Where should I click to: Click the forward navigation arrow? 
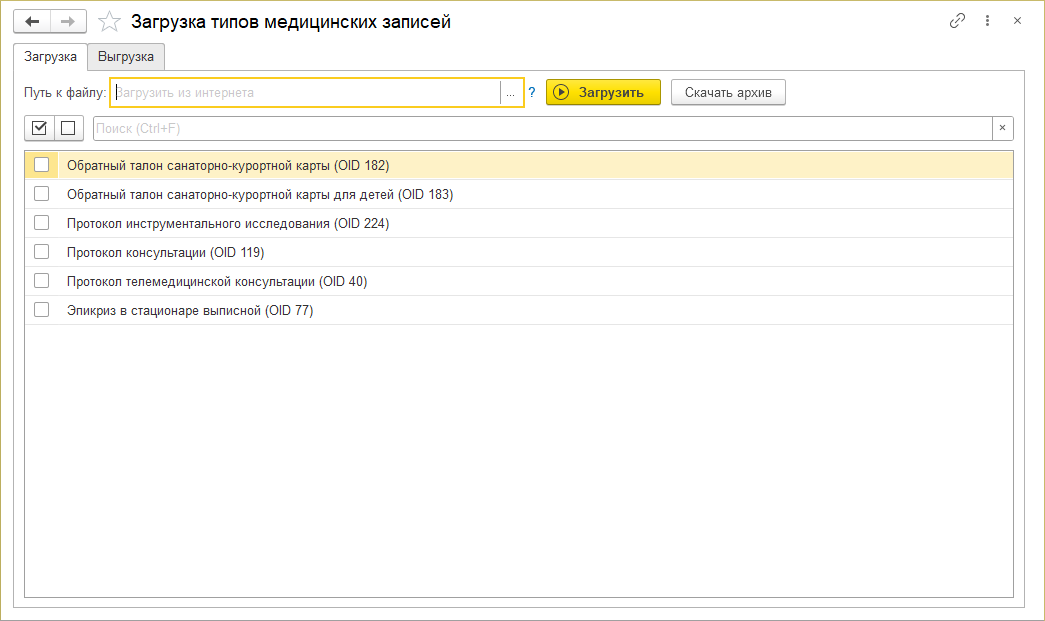click(68, 21)
